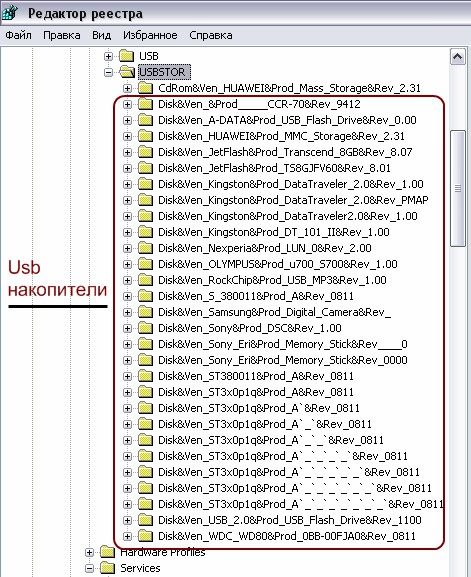Open the Справка menu

pos(211,35)
